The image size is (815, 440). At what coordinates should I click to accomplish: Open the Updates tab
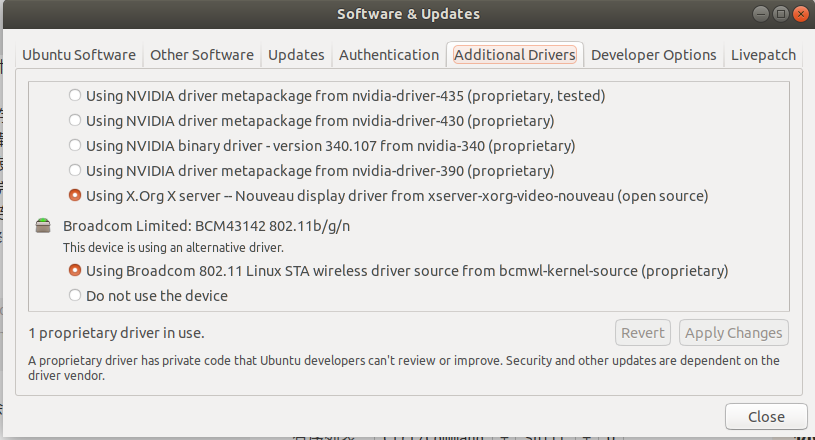pos(296,55)
